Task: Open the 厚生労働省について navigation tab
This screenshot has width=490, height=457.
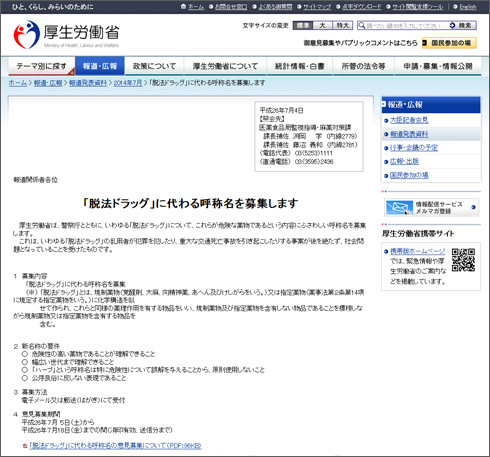Action: tap(225, 66)
